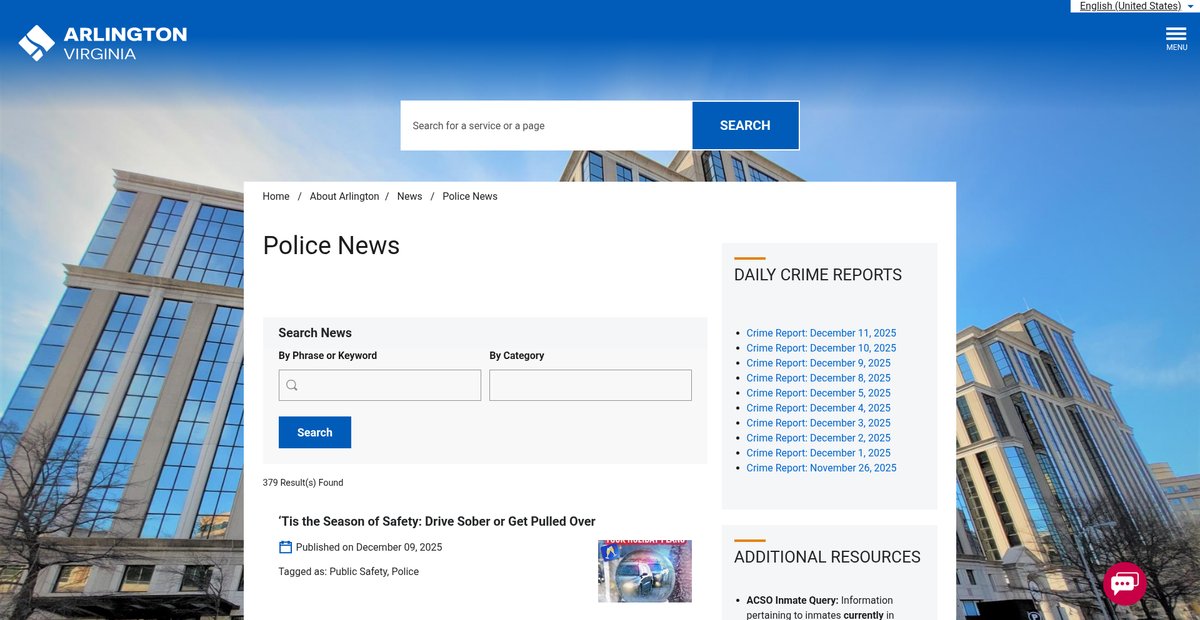1200x620 pixels.
Task: Open Crime Report: November 26, 2025
Action: point(821,468)
